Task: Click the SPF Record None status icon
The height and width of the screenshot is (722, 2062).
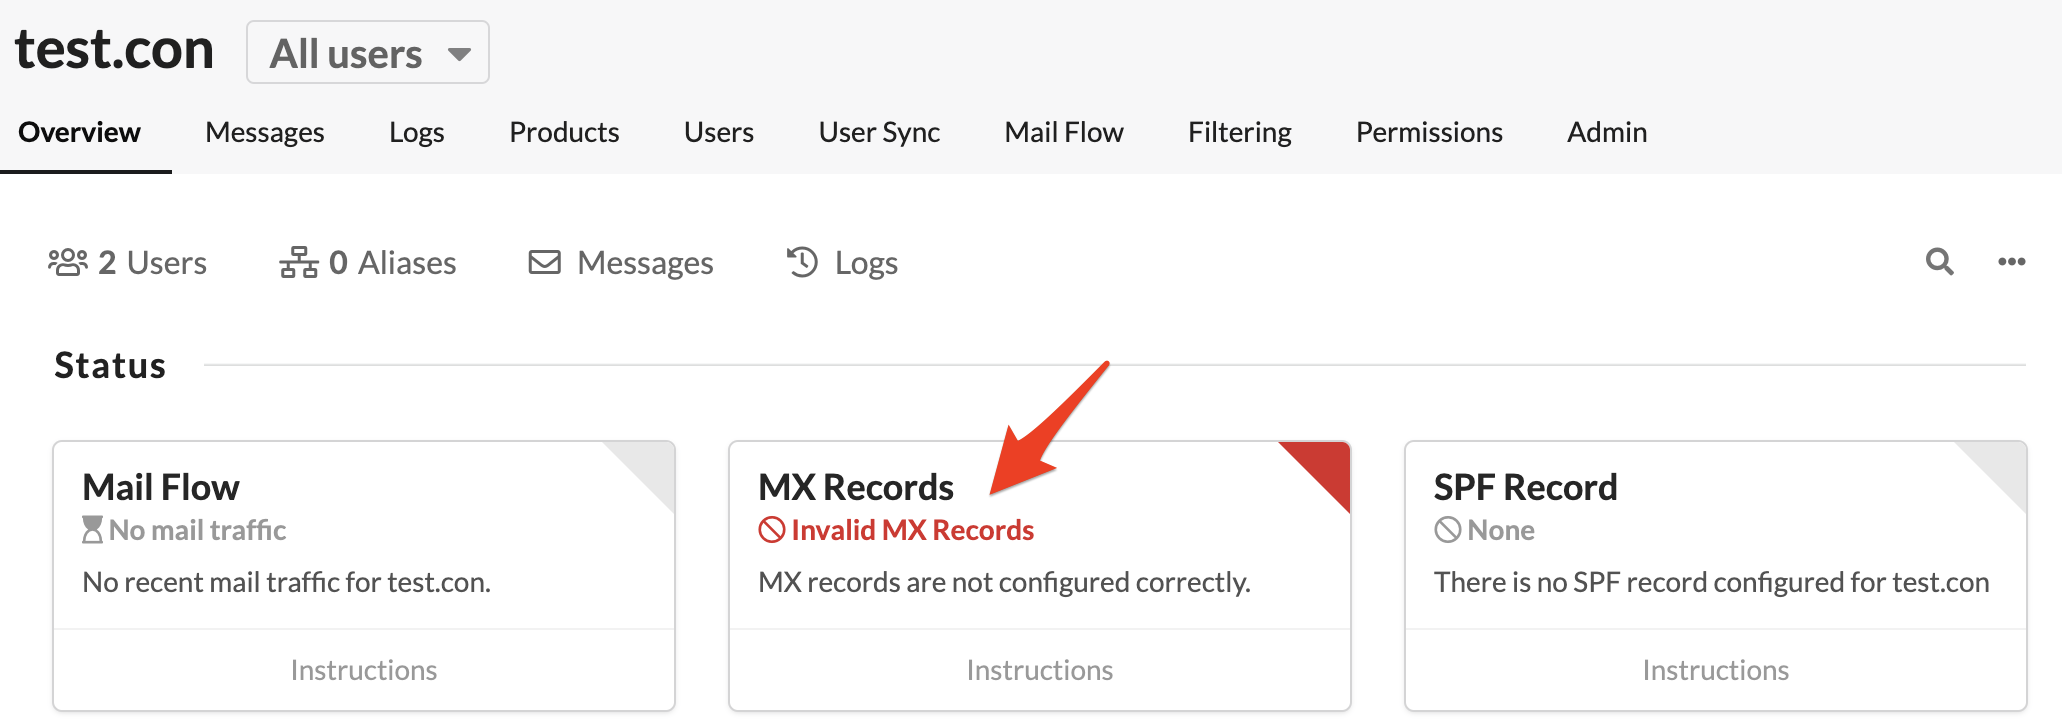Action: (x=1447, y=530)
